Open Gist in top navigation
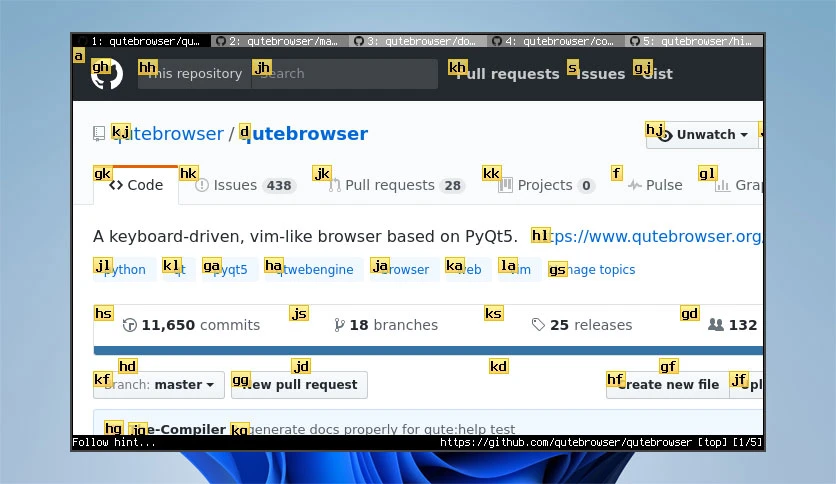Image resolution: width=836 pixels, height=484 pixels. (x=657, y=74)
